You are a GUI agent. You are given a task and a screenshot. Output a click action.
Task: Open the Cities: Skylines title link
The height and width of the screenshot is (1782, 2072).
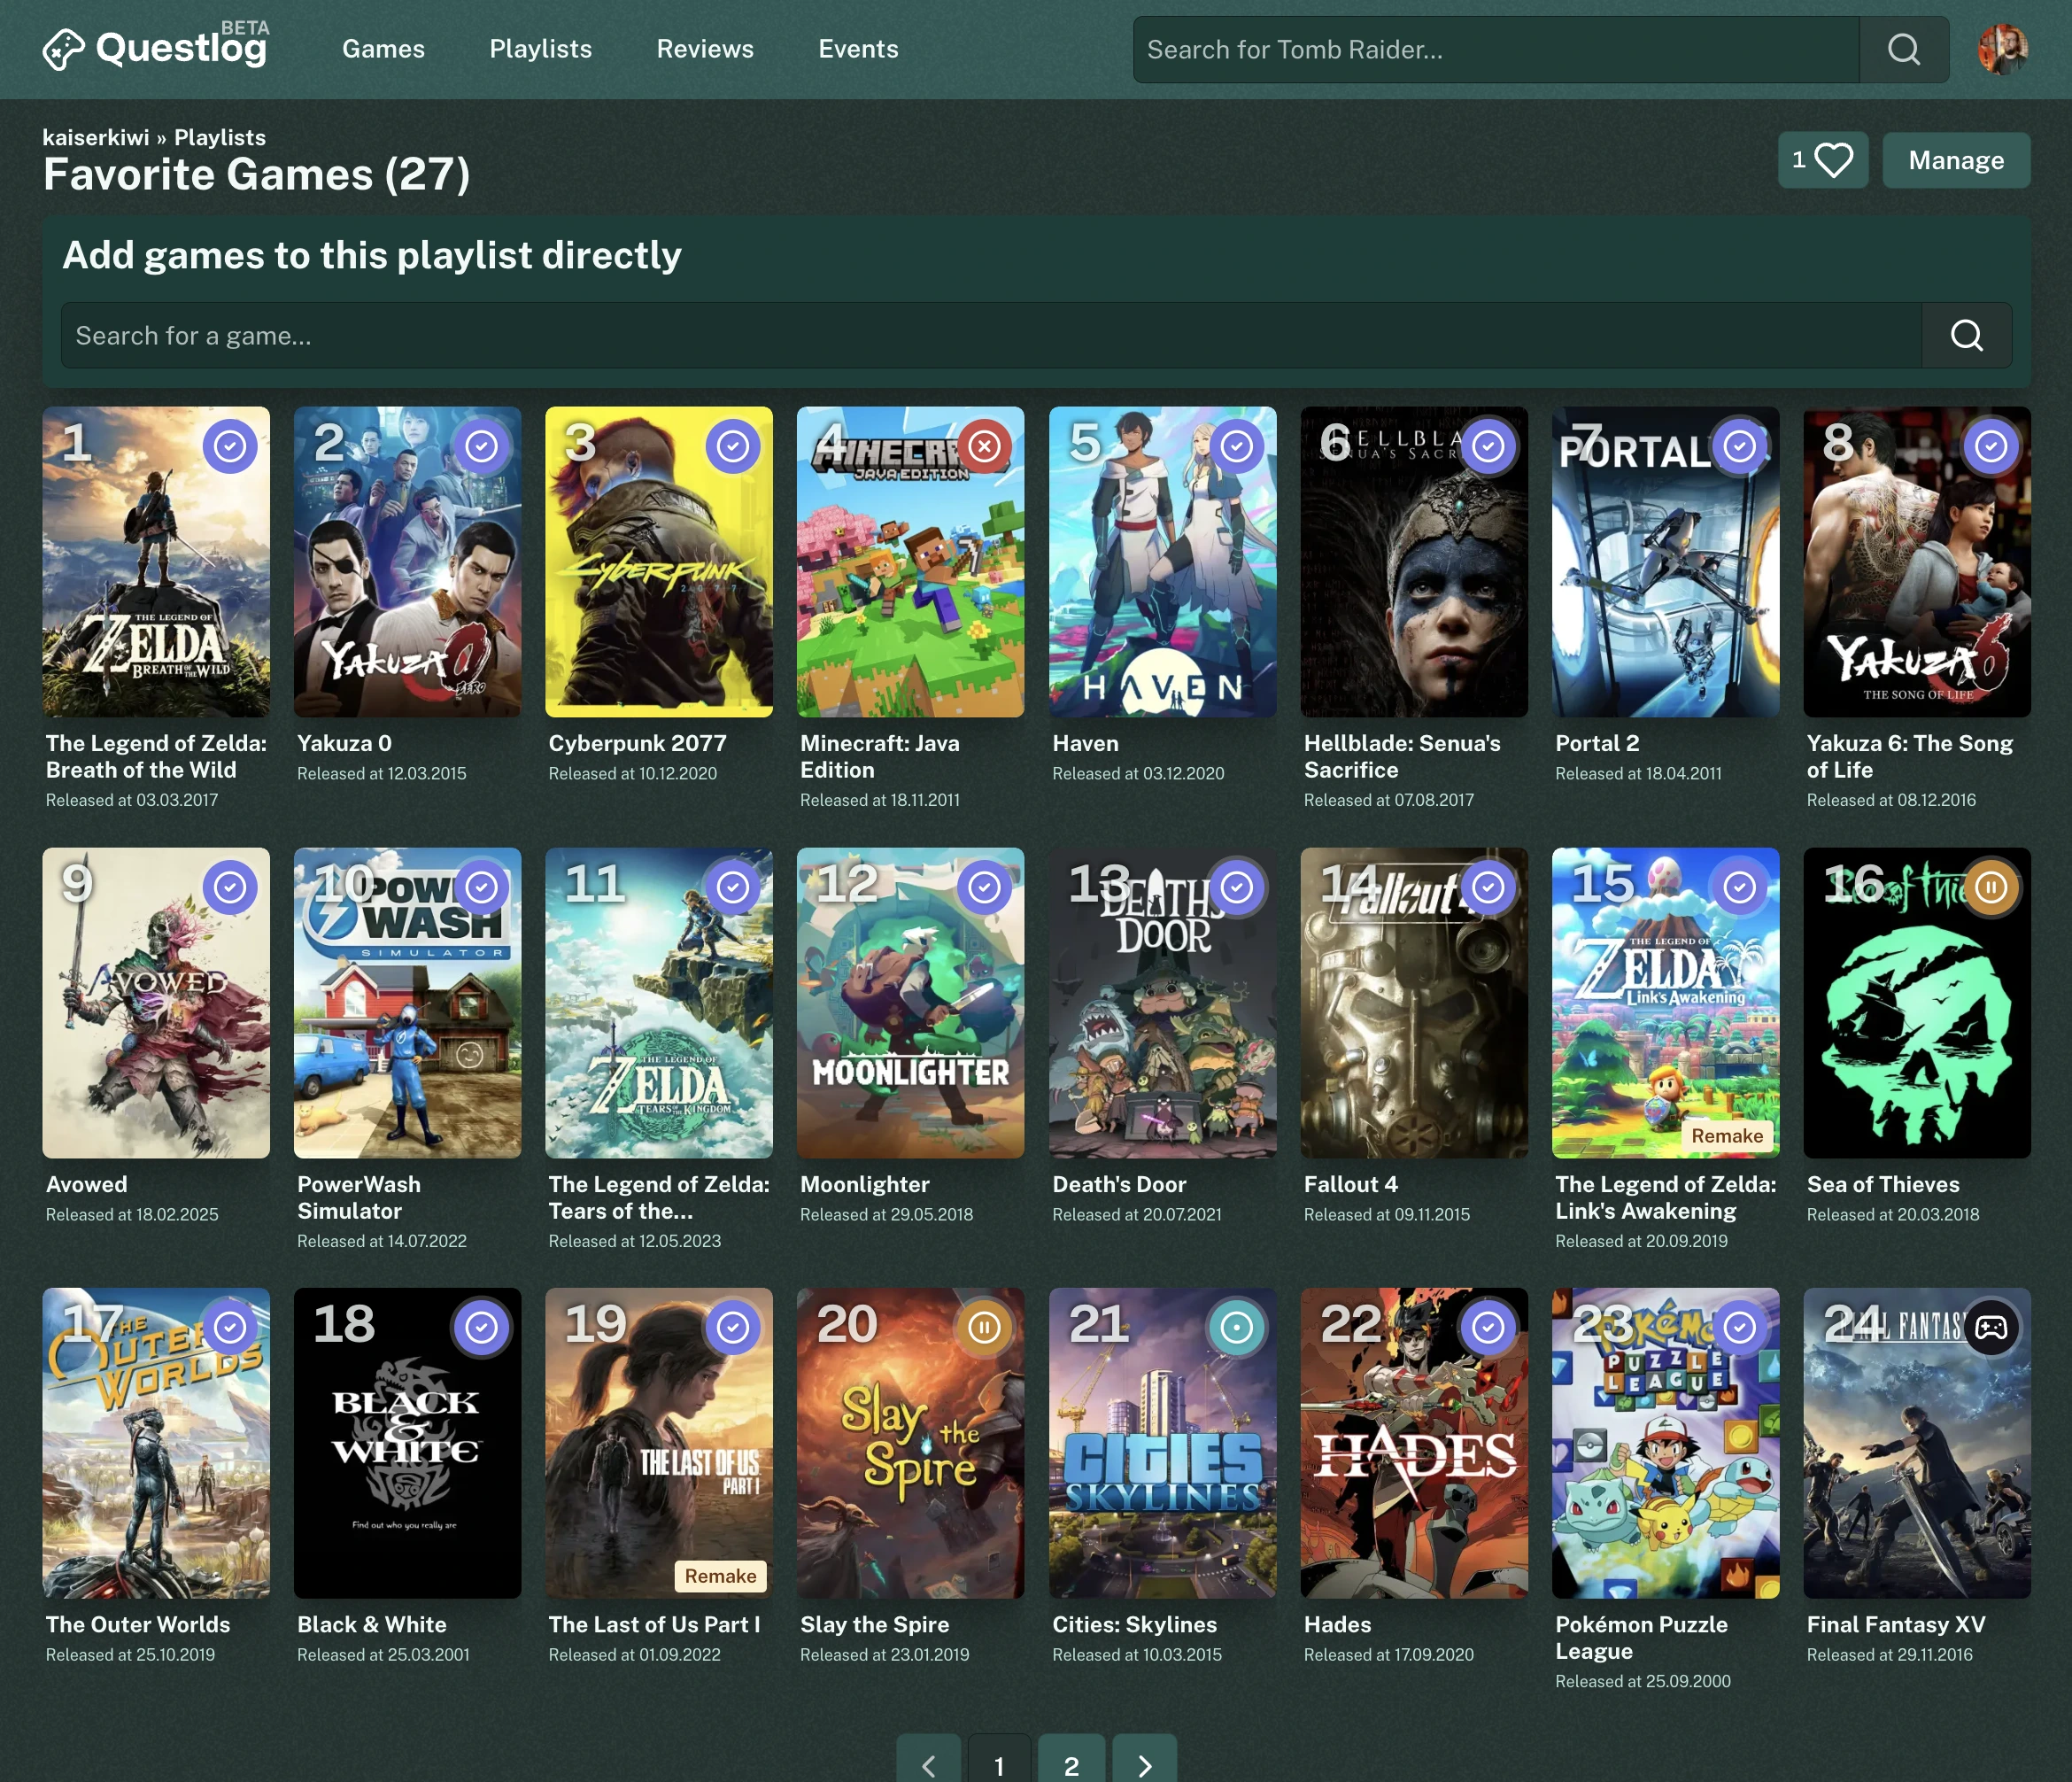(1134, 1624)
